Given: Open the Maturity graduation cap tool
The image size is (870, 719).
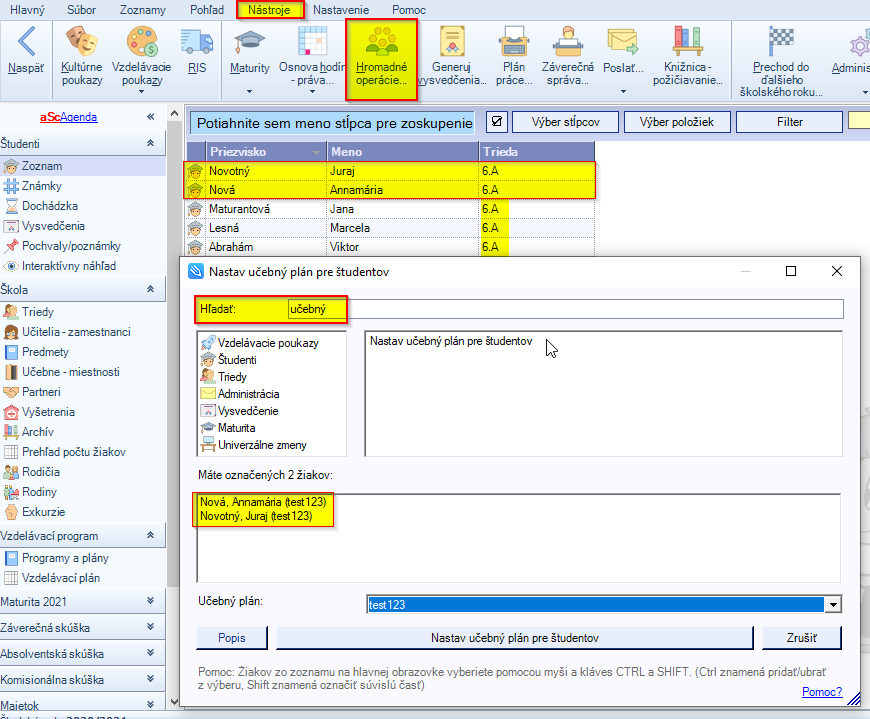Looking at the screenshot, I should pos(249,42).
